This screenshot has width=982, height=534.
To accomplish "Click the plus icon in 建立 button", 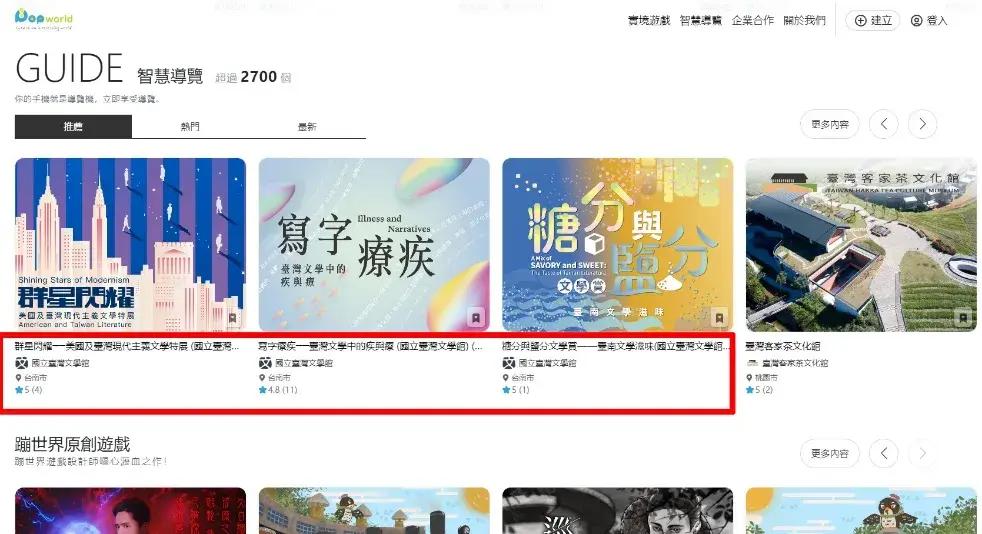I will tap(859, 21).
